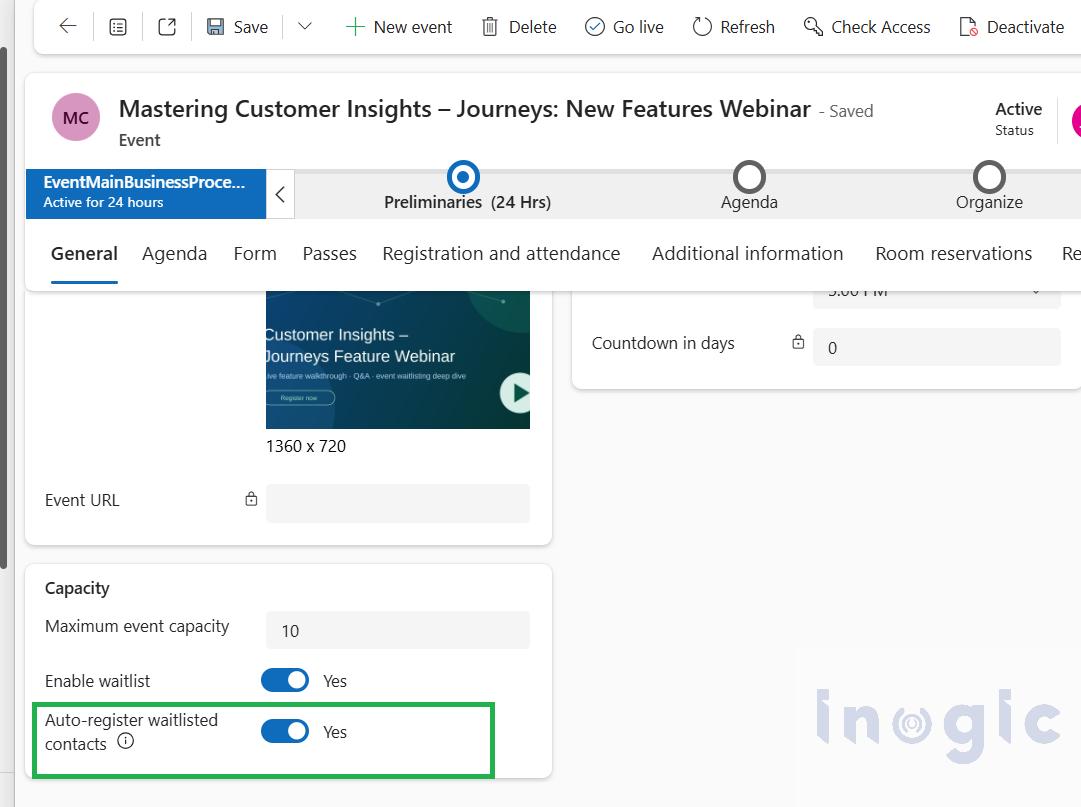This screenshot has height=807, width=1081.
Task: Collapse the business process flow chevron
Action: (x=280, y=194)
